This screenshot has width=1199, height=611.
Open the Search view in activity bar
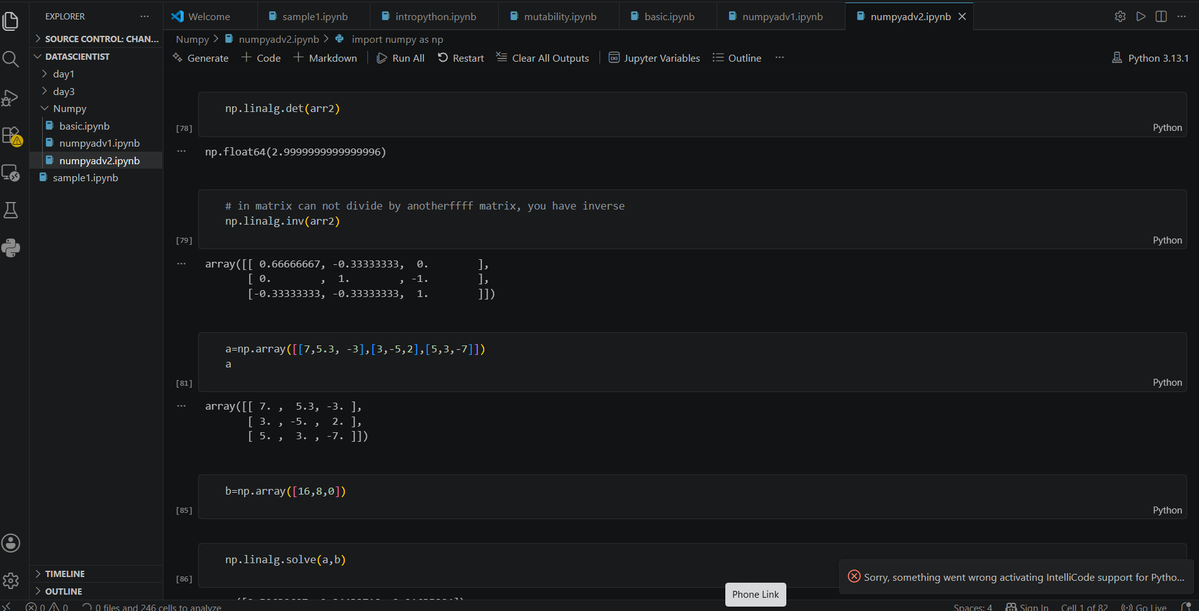11,59
